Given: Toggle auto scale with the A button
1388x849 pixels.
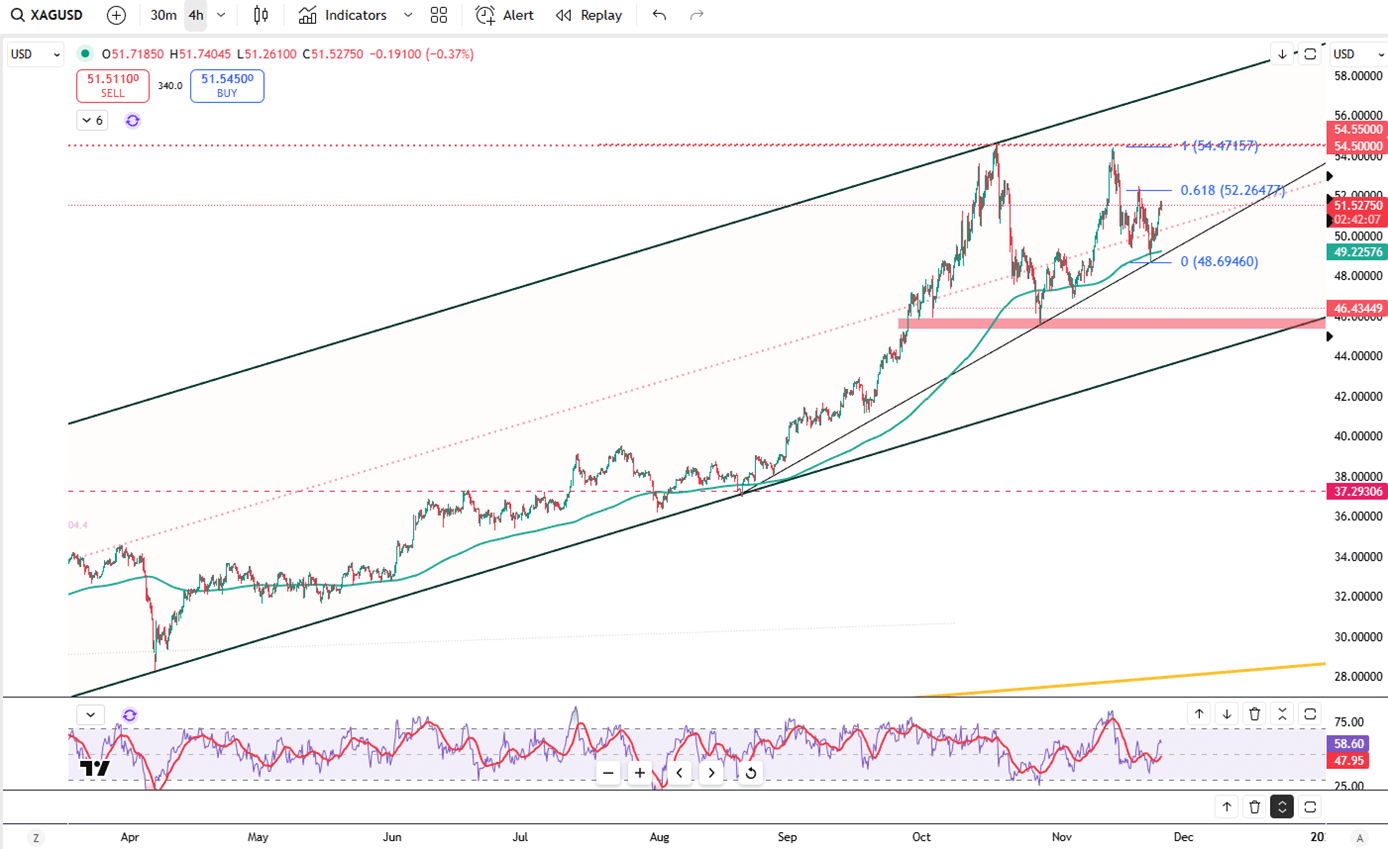Looking at the screenshot, I should point(1358,837).
